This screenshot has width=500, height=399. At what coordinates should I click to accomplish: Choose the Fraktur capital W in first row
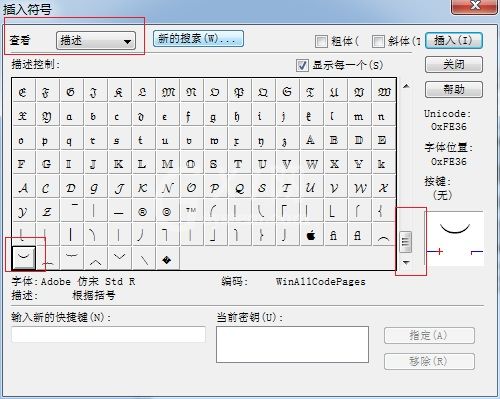[383, 92]
